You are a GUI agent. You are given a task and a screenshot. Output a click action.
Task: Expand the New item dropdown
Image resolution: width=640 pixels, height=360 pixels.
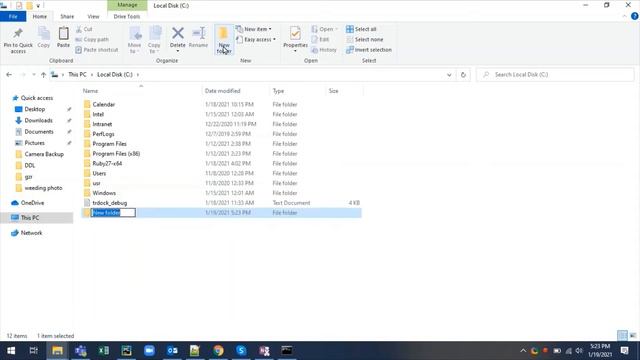click(x=254, y=29)
